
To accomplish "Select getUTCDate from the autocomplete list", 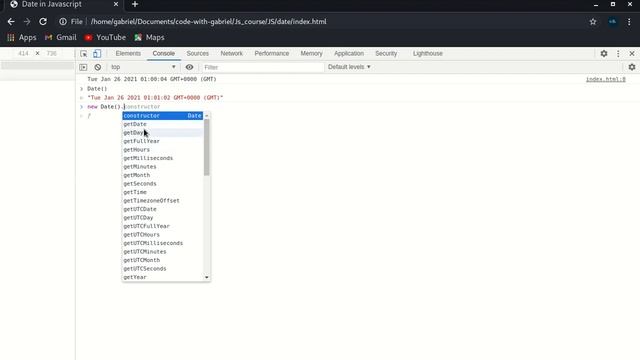I will 163,209.
